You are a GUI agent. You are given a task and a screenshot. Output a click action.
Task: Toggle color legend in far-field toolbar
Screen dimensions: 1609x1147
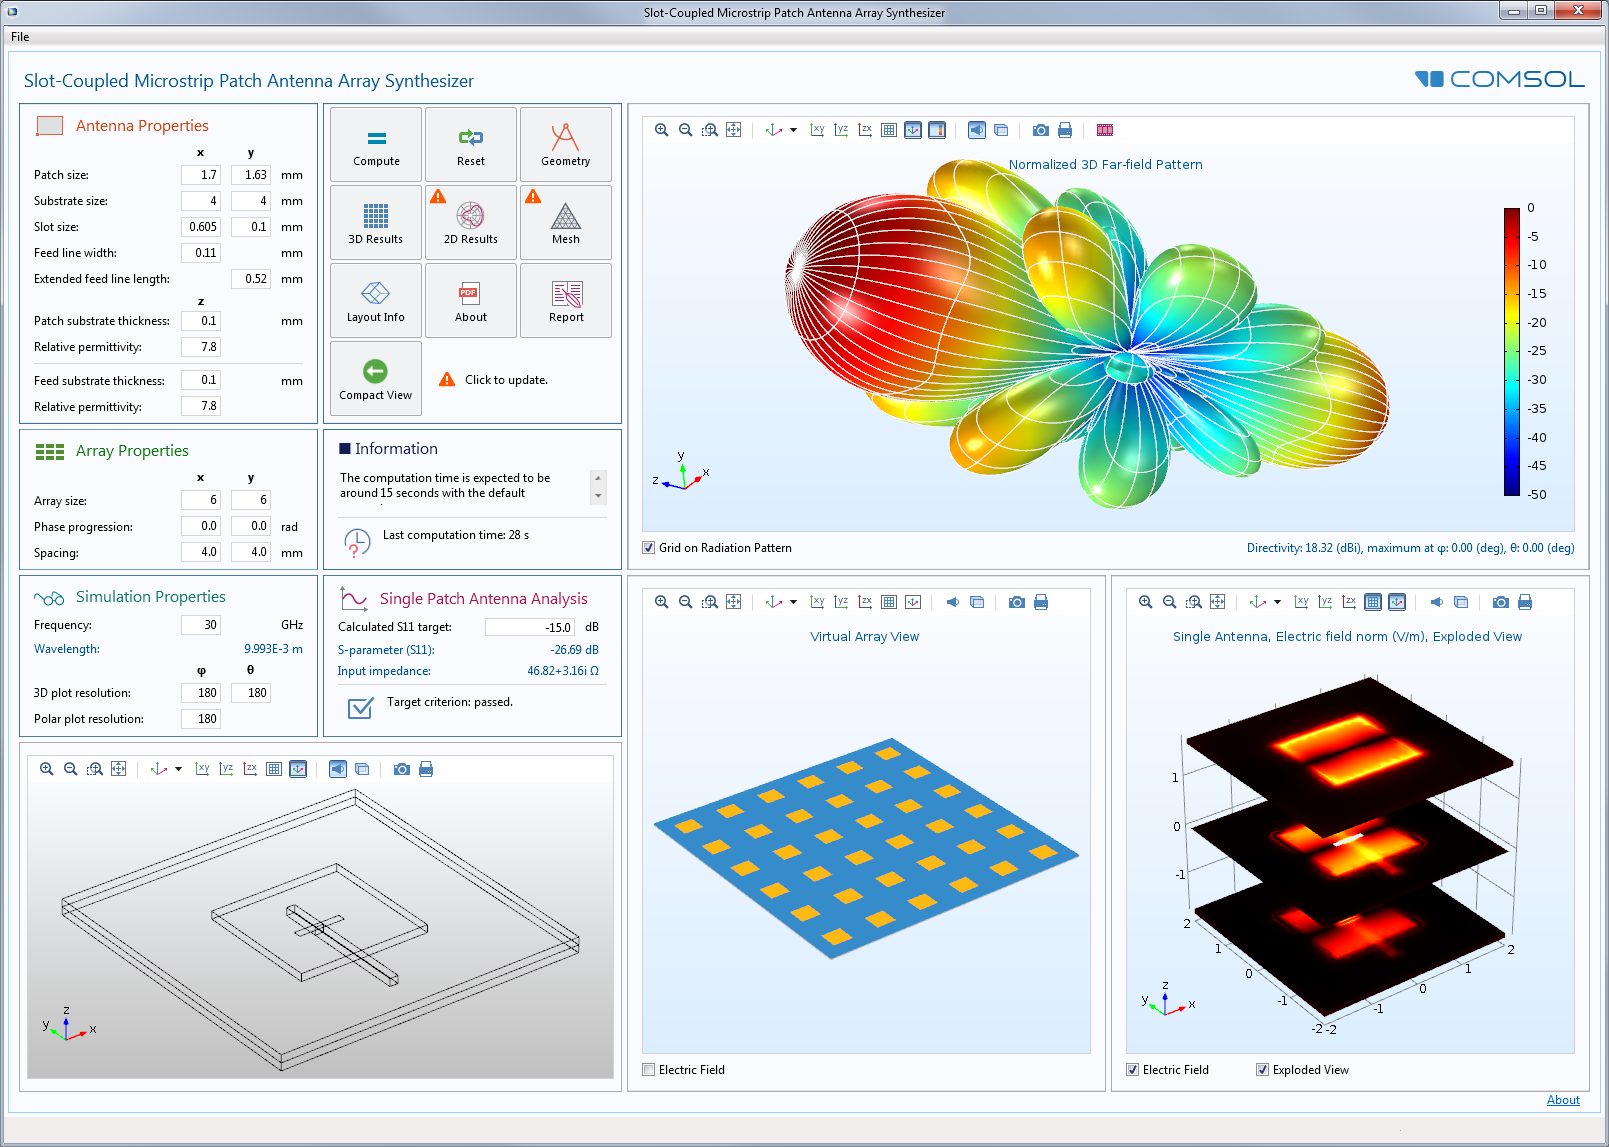(937, 130)
